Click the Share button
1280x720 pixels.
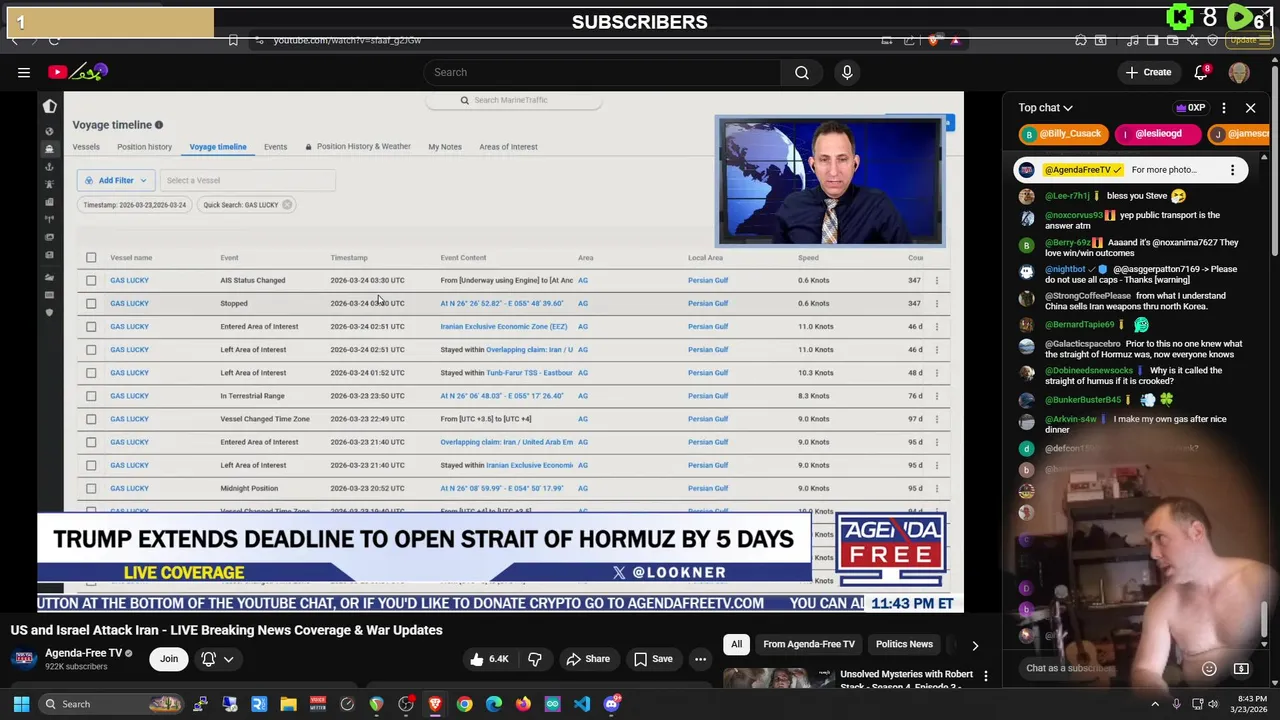point(588,659)
